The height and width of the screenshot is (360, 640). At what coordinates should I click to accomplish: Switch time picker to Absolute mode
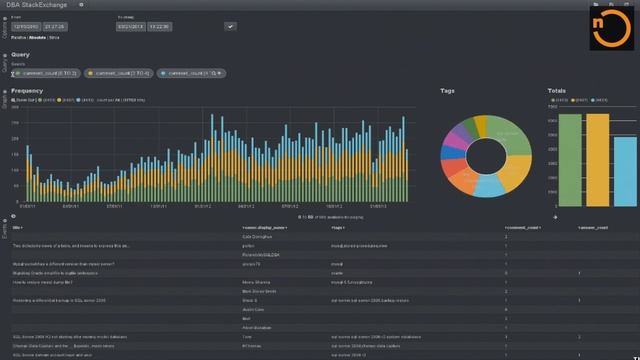click(x=37, y=38)
